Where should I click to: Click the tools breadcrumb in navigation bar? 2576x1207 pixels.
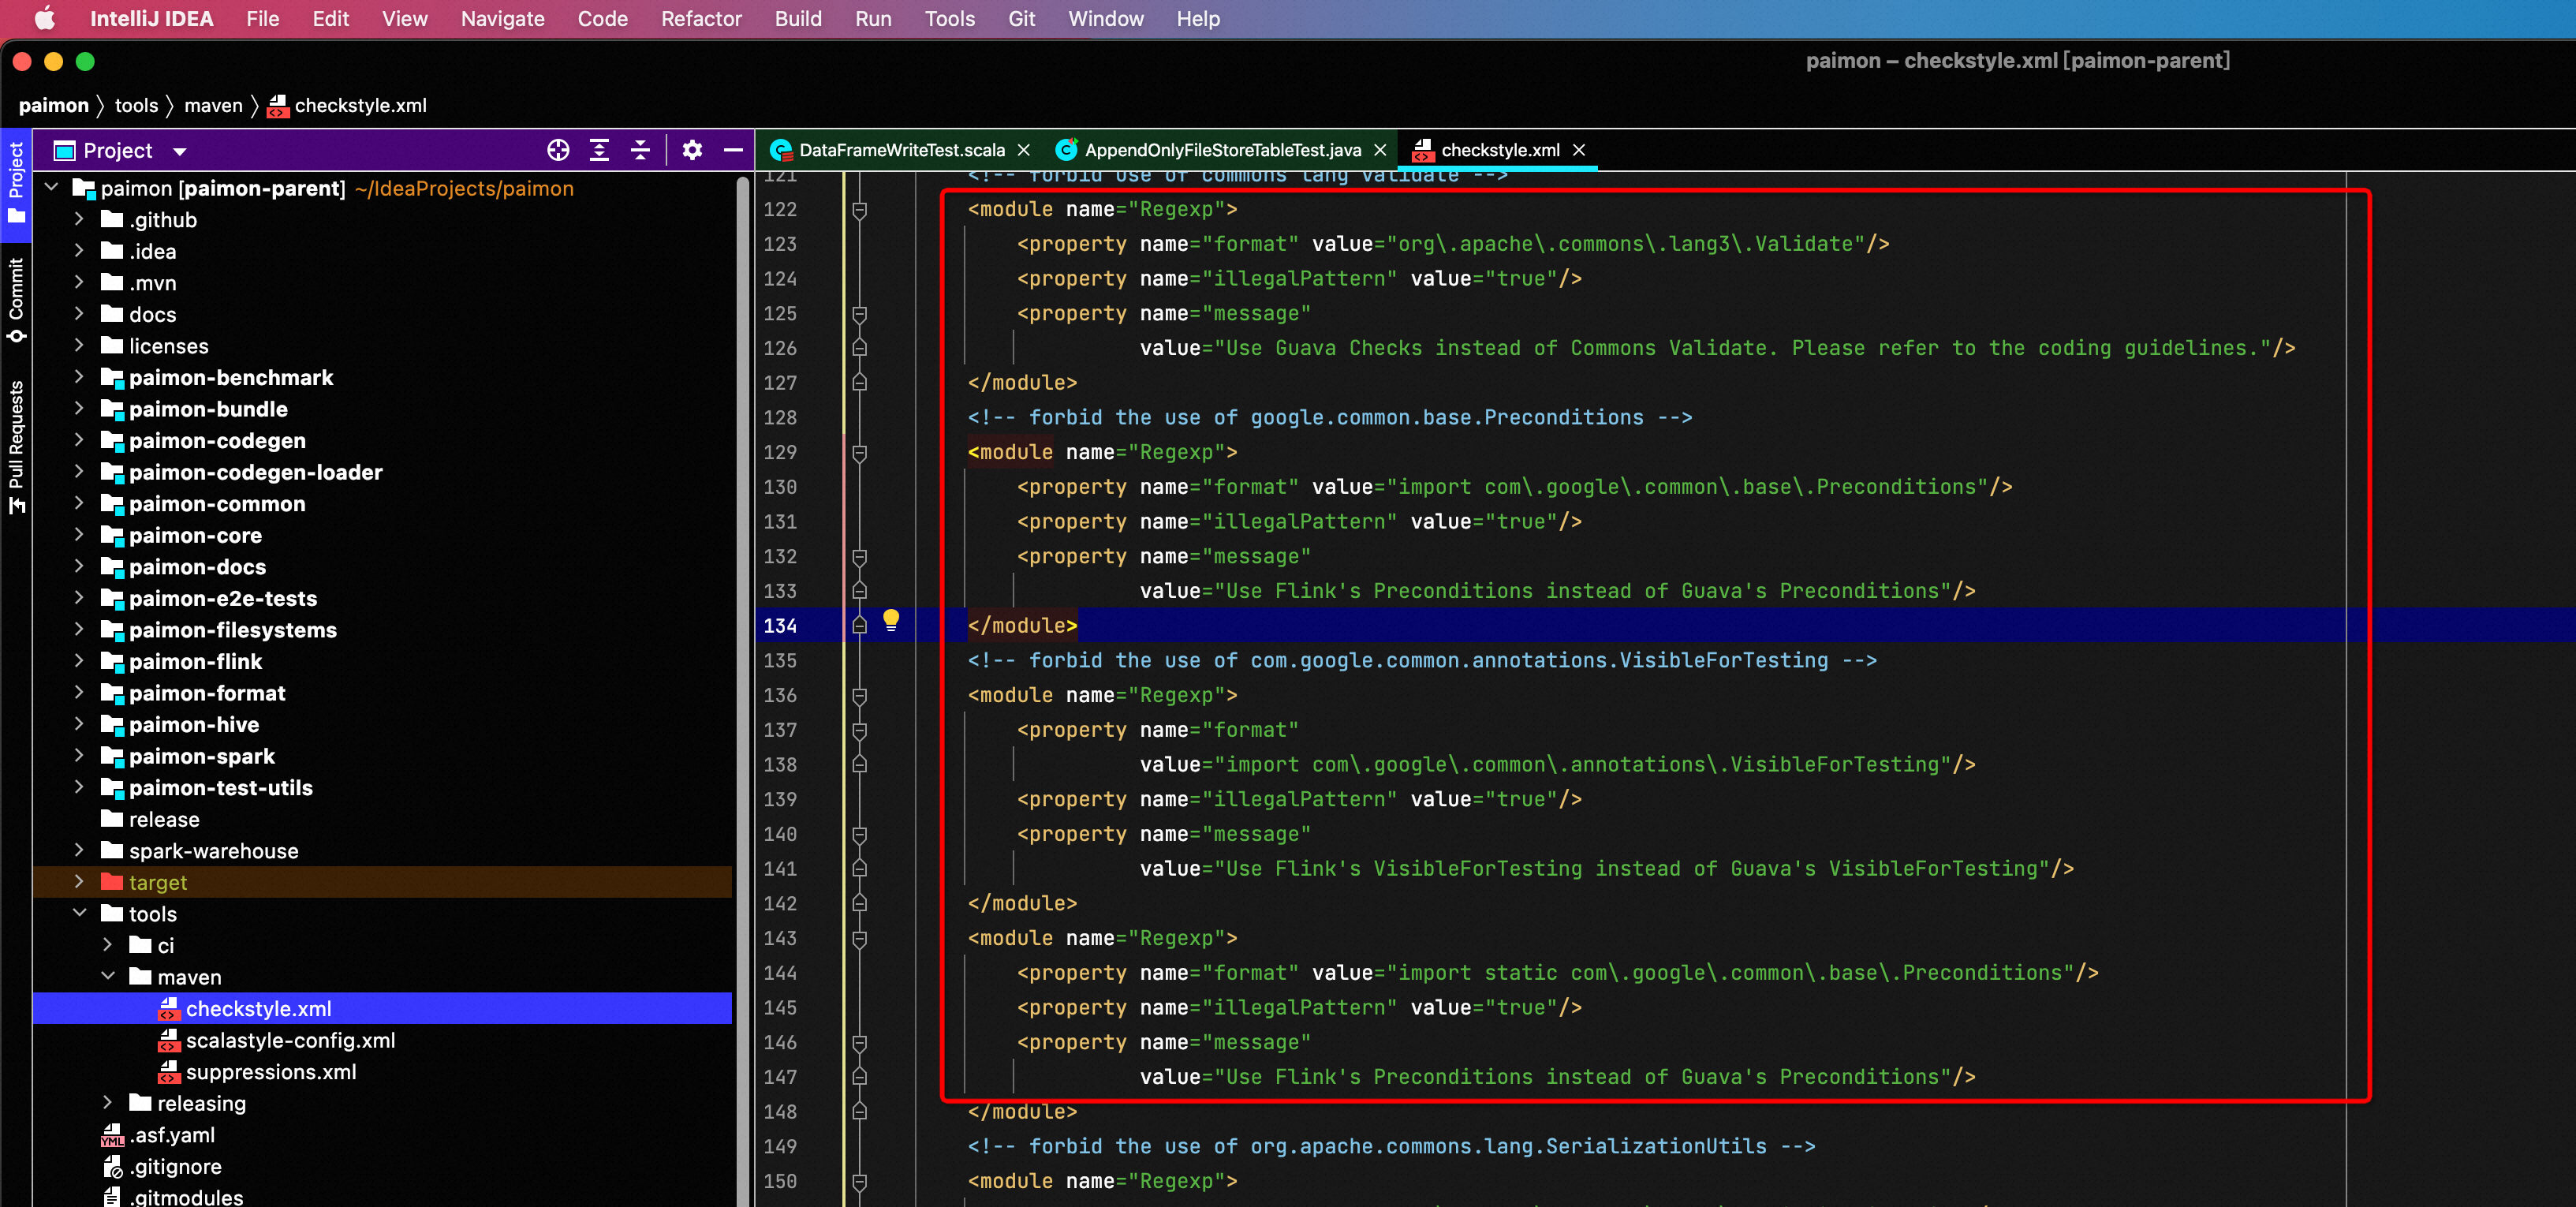(136, 105)
